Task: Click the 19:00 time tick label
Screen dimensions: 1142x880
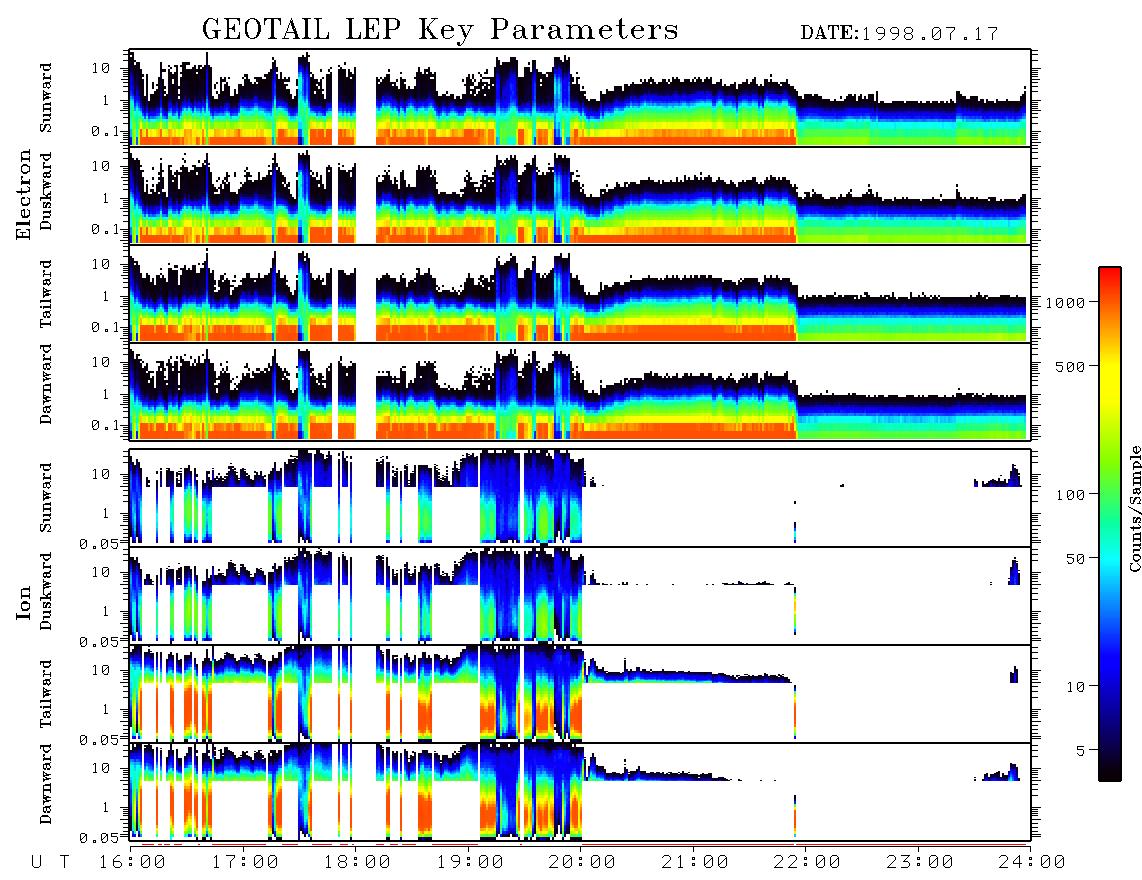Action: click(x=470, y=862)
